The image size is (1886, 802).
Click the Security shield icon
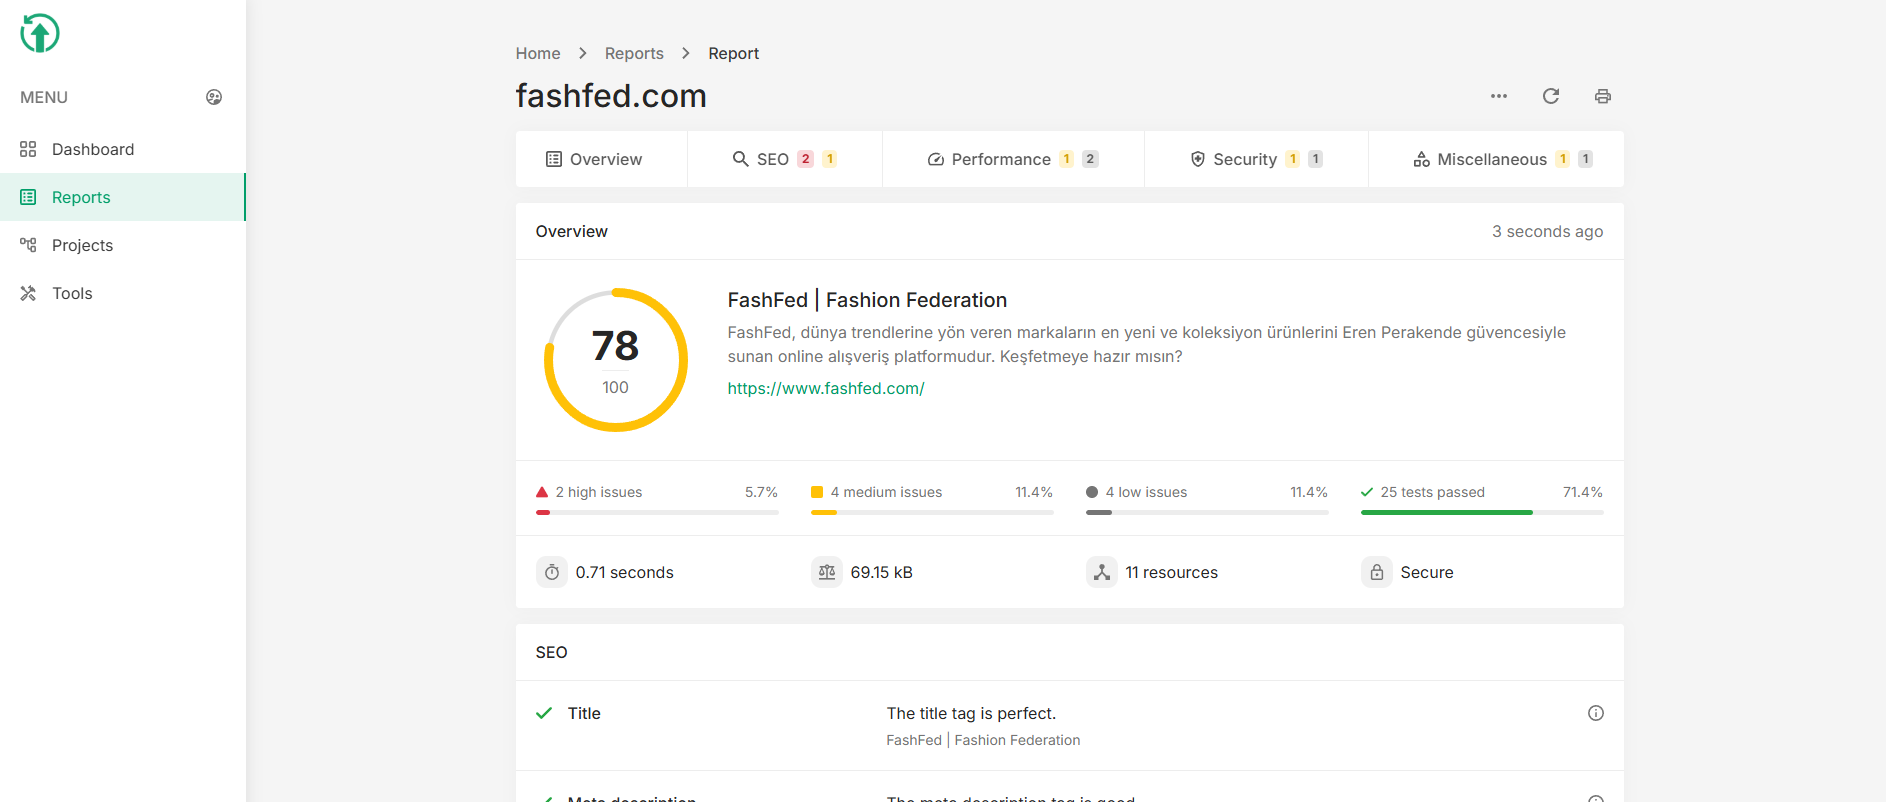point(1198,159)
